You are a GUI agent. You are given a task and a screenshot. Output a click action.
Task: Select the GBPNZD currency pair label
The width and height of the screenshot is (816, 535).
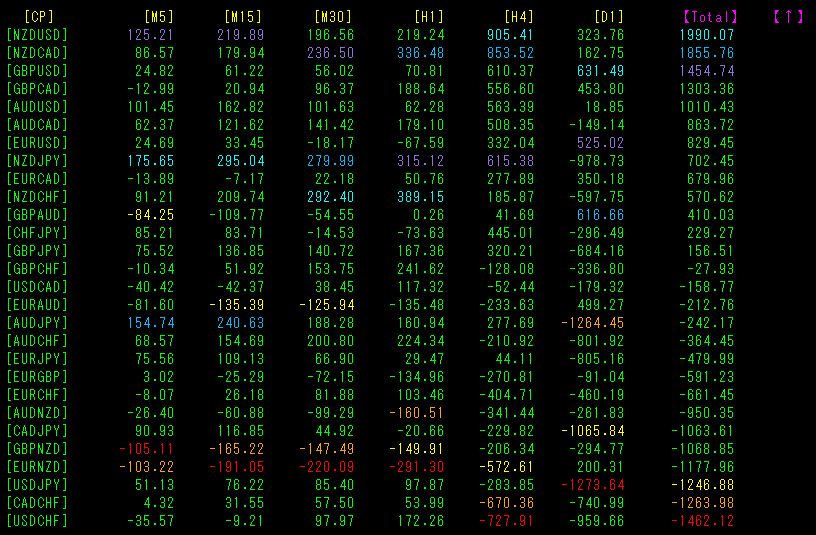(37, 449)
